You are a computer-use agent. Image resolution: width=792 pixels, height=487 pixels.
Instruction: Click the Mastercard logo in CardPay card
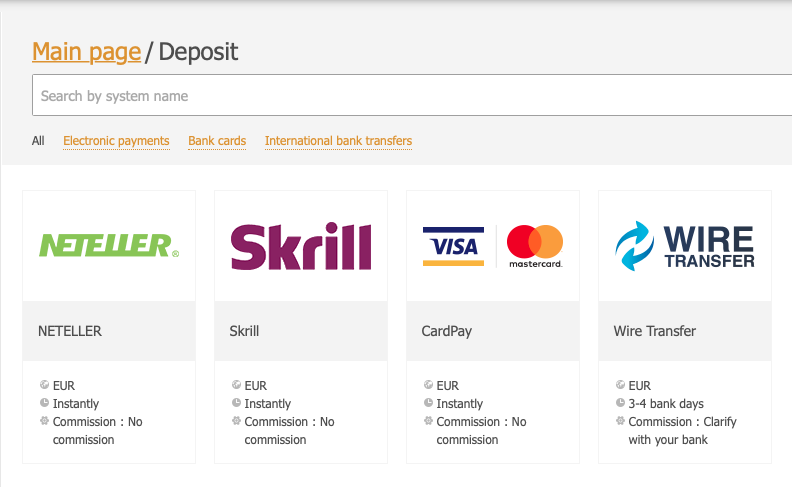click(535, 247)
